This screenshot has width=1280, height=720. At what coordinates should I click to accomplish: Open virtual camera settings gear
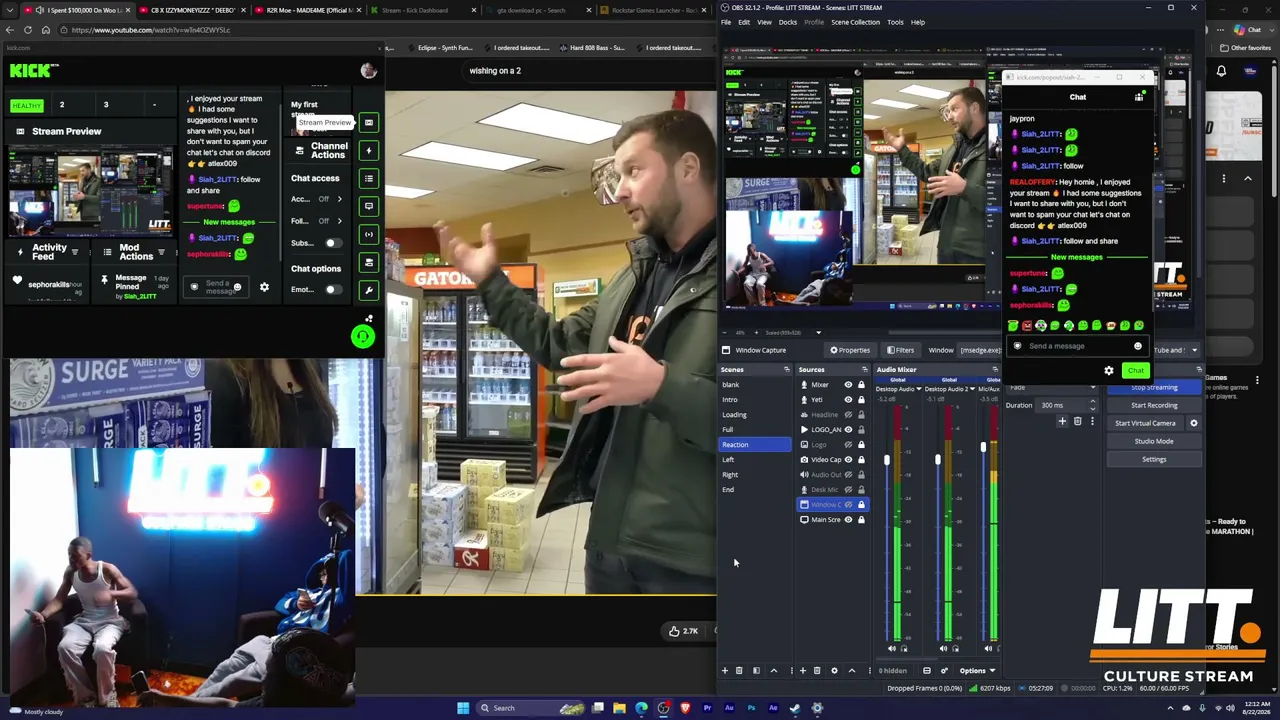coord(1193,423)
